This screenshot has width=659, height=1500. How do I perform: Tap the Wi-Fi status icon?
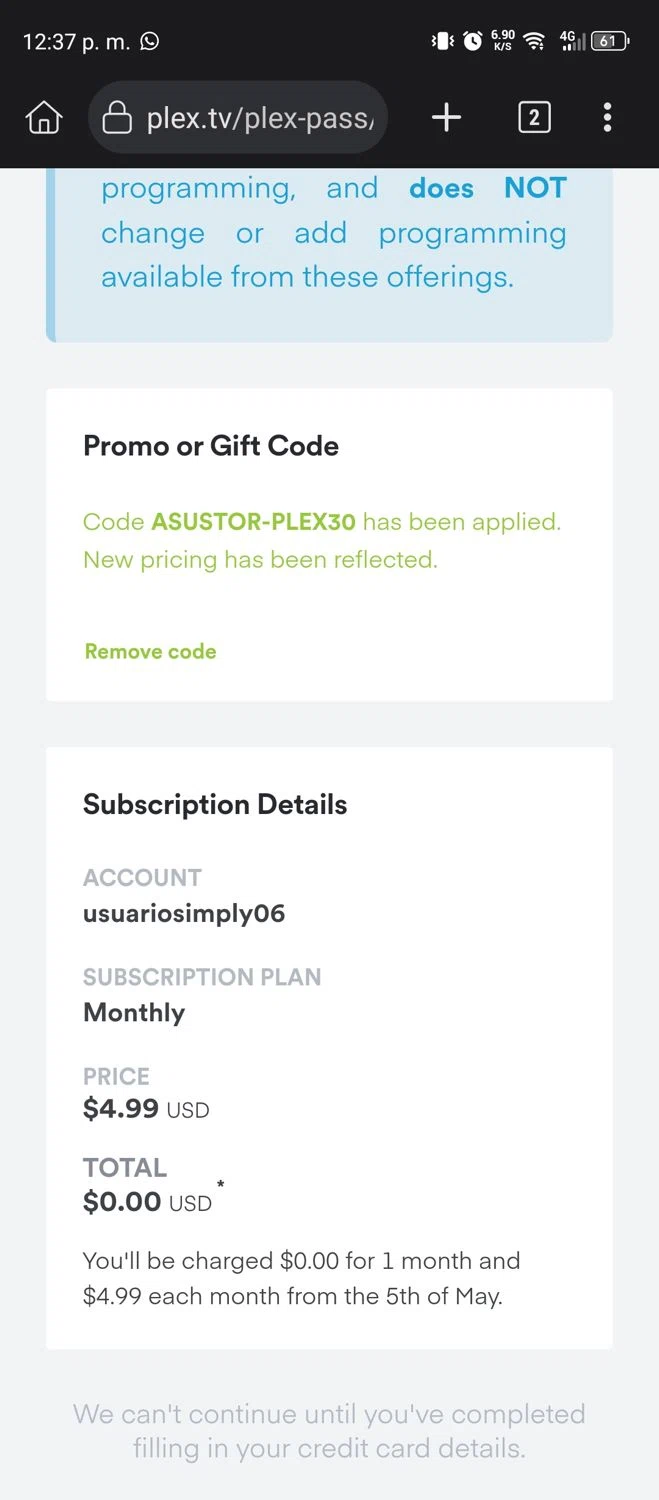pyautogui.click(x=535, y=41)
